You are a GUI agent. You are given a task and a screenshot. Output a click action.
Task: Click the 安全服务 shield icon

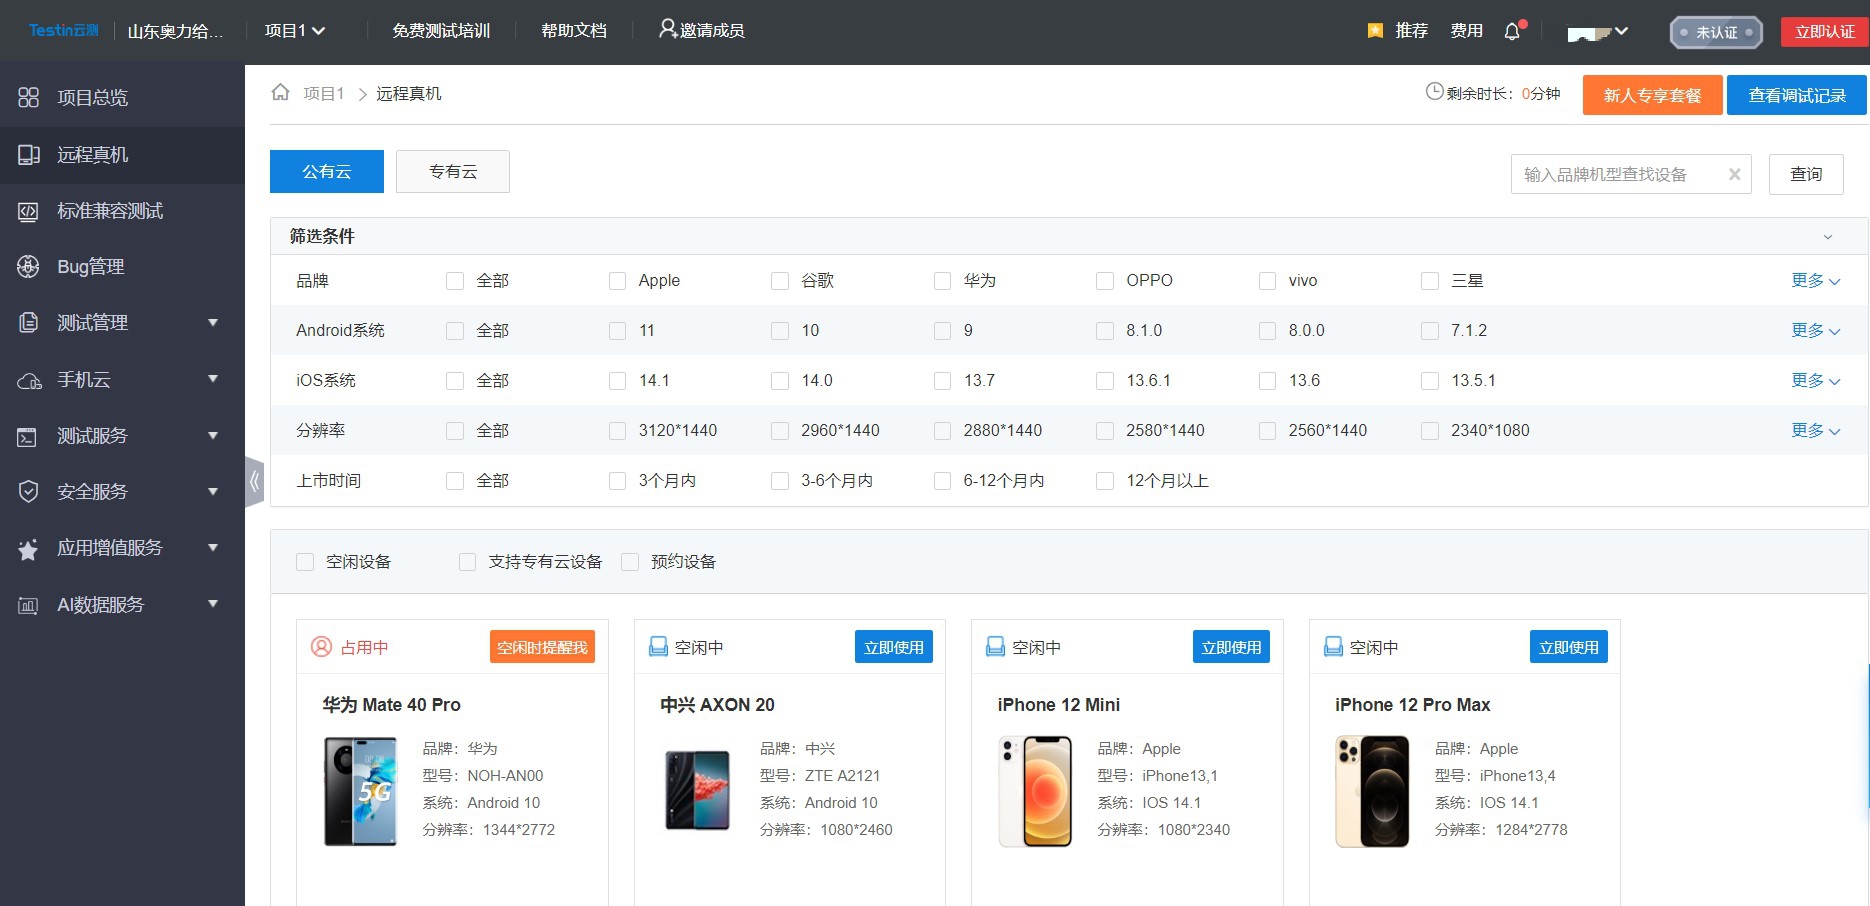pos(28,491)
